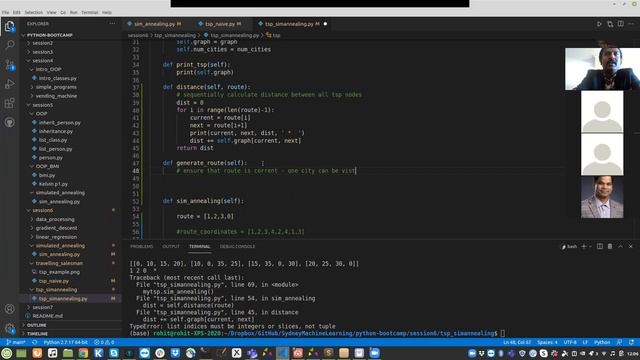The height and width of the screenshot is (360, 640).
Task: Collapse the session5 folder
Action: click(42, 105)
